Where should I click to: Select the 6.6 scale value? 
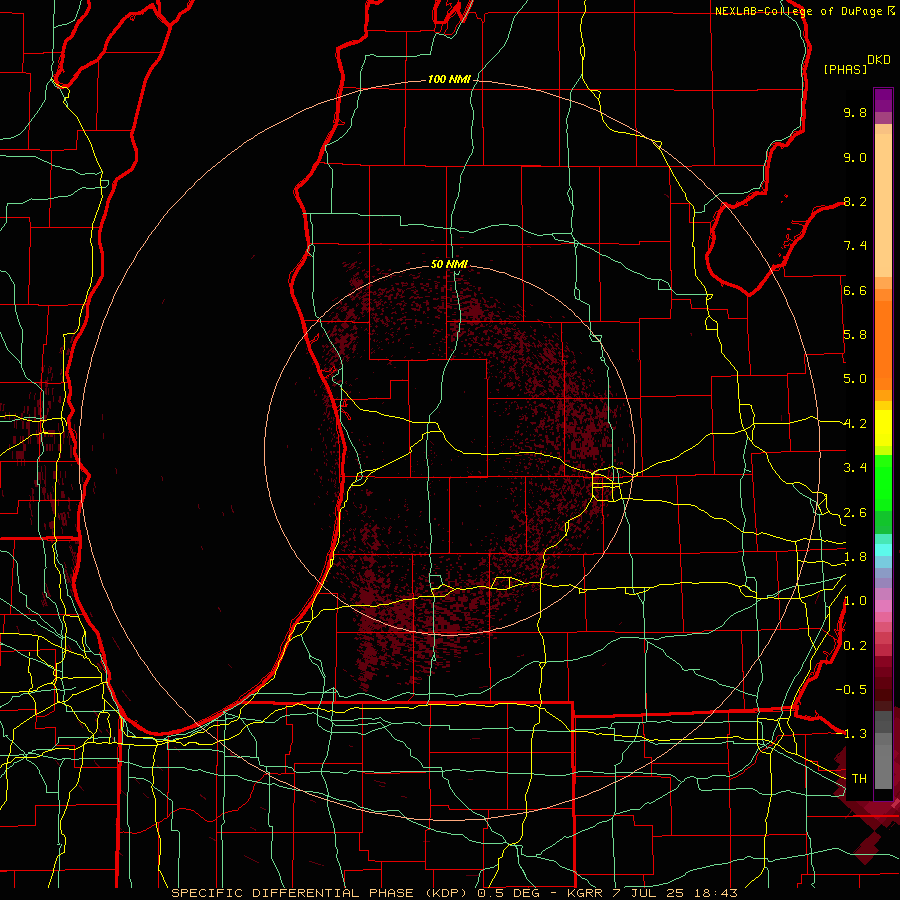point(855,290)
